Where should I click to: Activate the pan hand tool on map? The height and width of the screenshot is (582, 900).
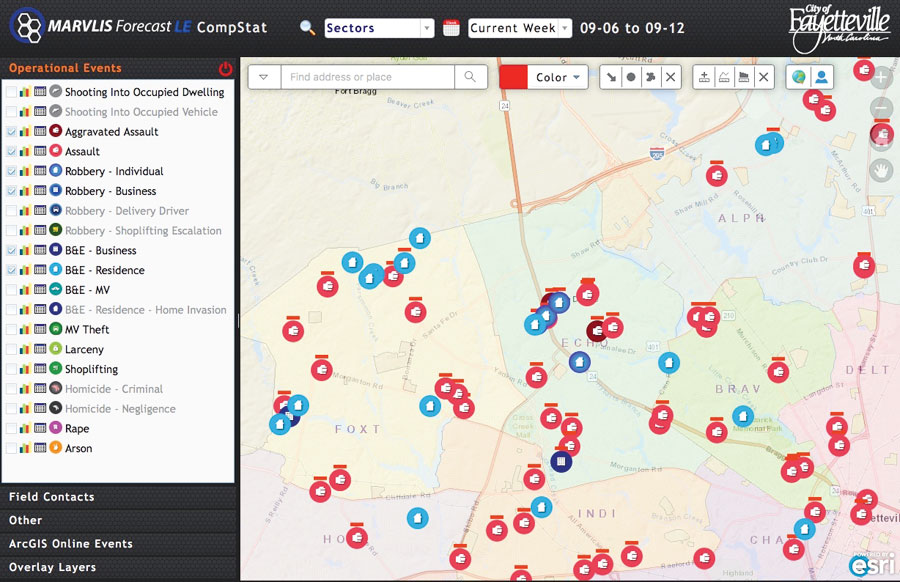point(881,170)
